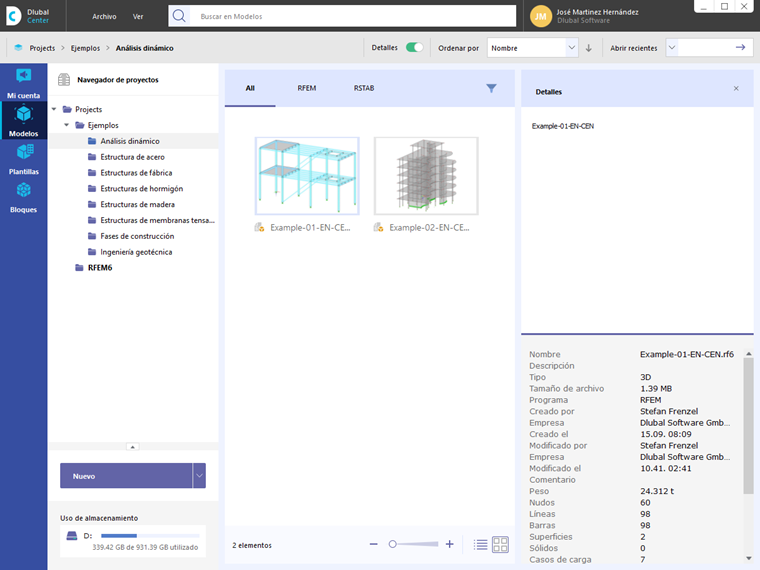
Task: Click Análisis dinámico in breadcrumb
Action: [x=144, y=48]
